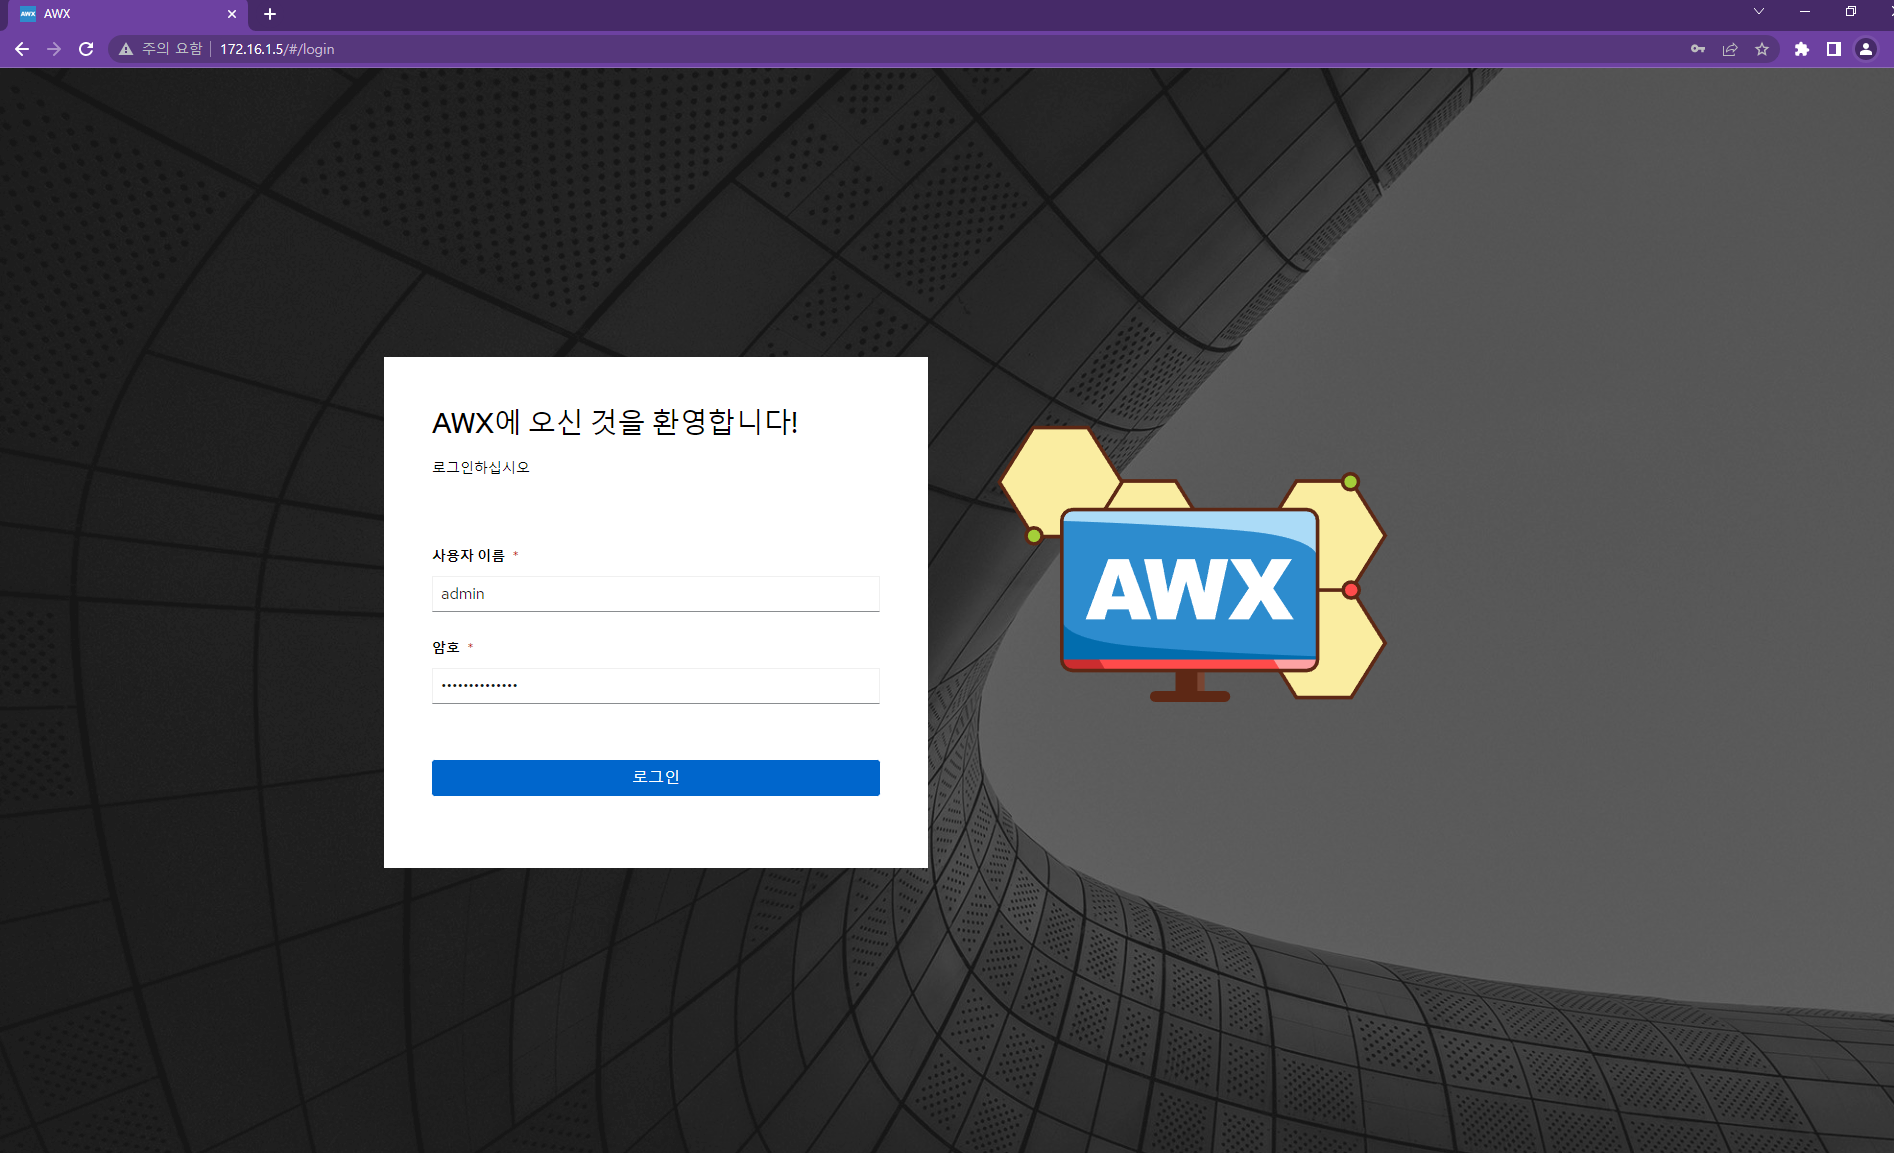This screenshot has height=1153, width=1894.
Task: Close the AWX tab
Action: [232, 14]
